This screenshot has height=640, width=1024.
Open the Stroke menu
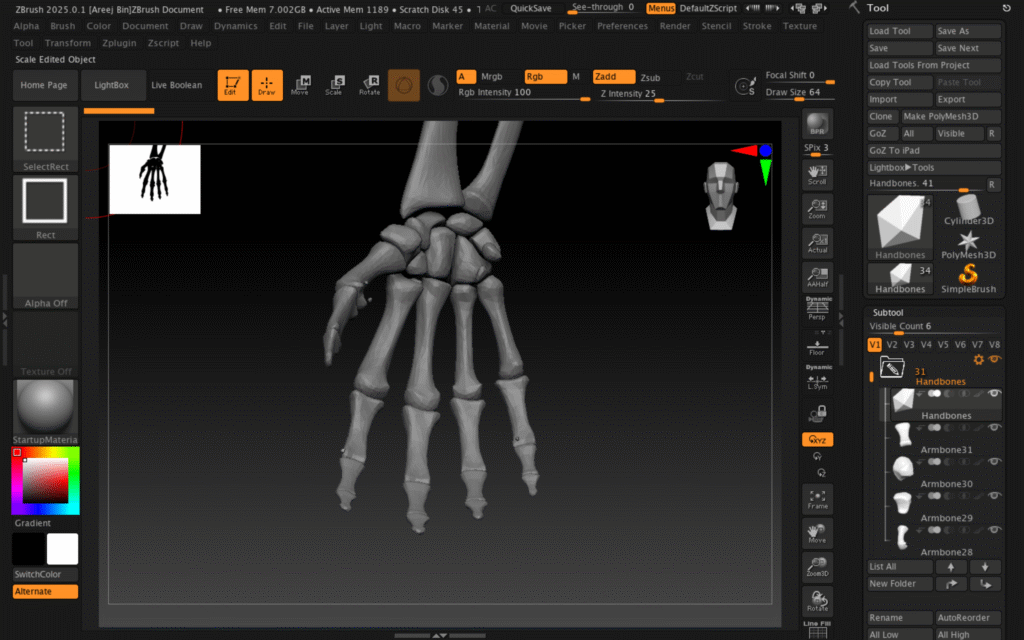pos(757,26)
